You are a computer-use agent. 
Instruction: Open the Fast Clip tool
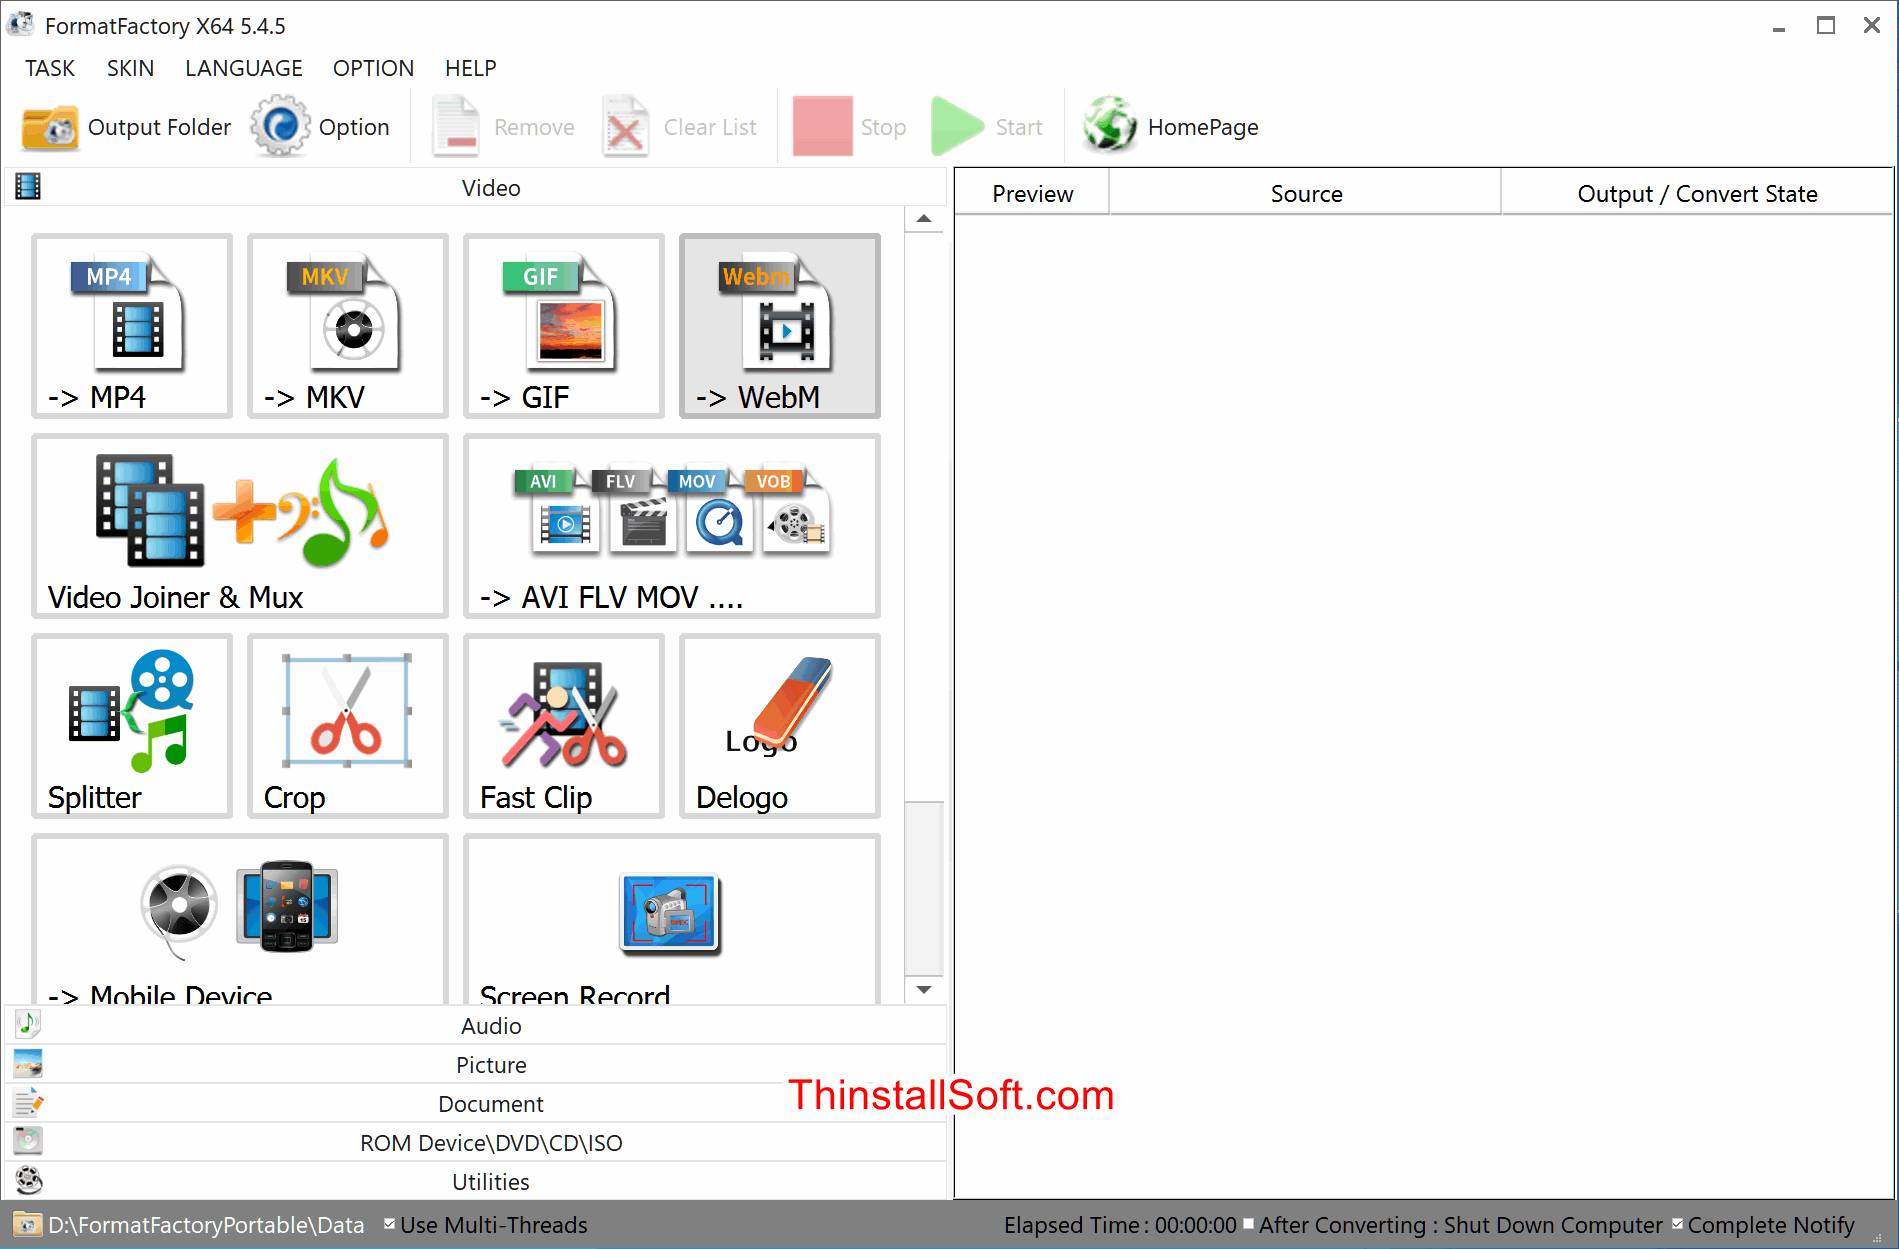click(564, 726)
